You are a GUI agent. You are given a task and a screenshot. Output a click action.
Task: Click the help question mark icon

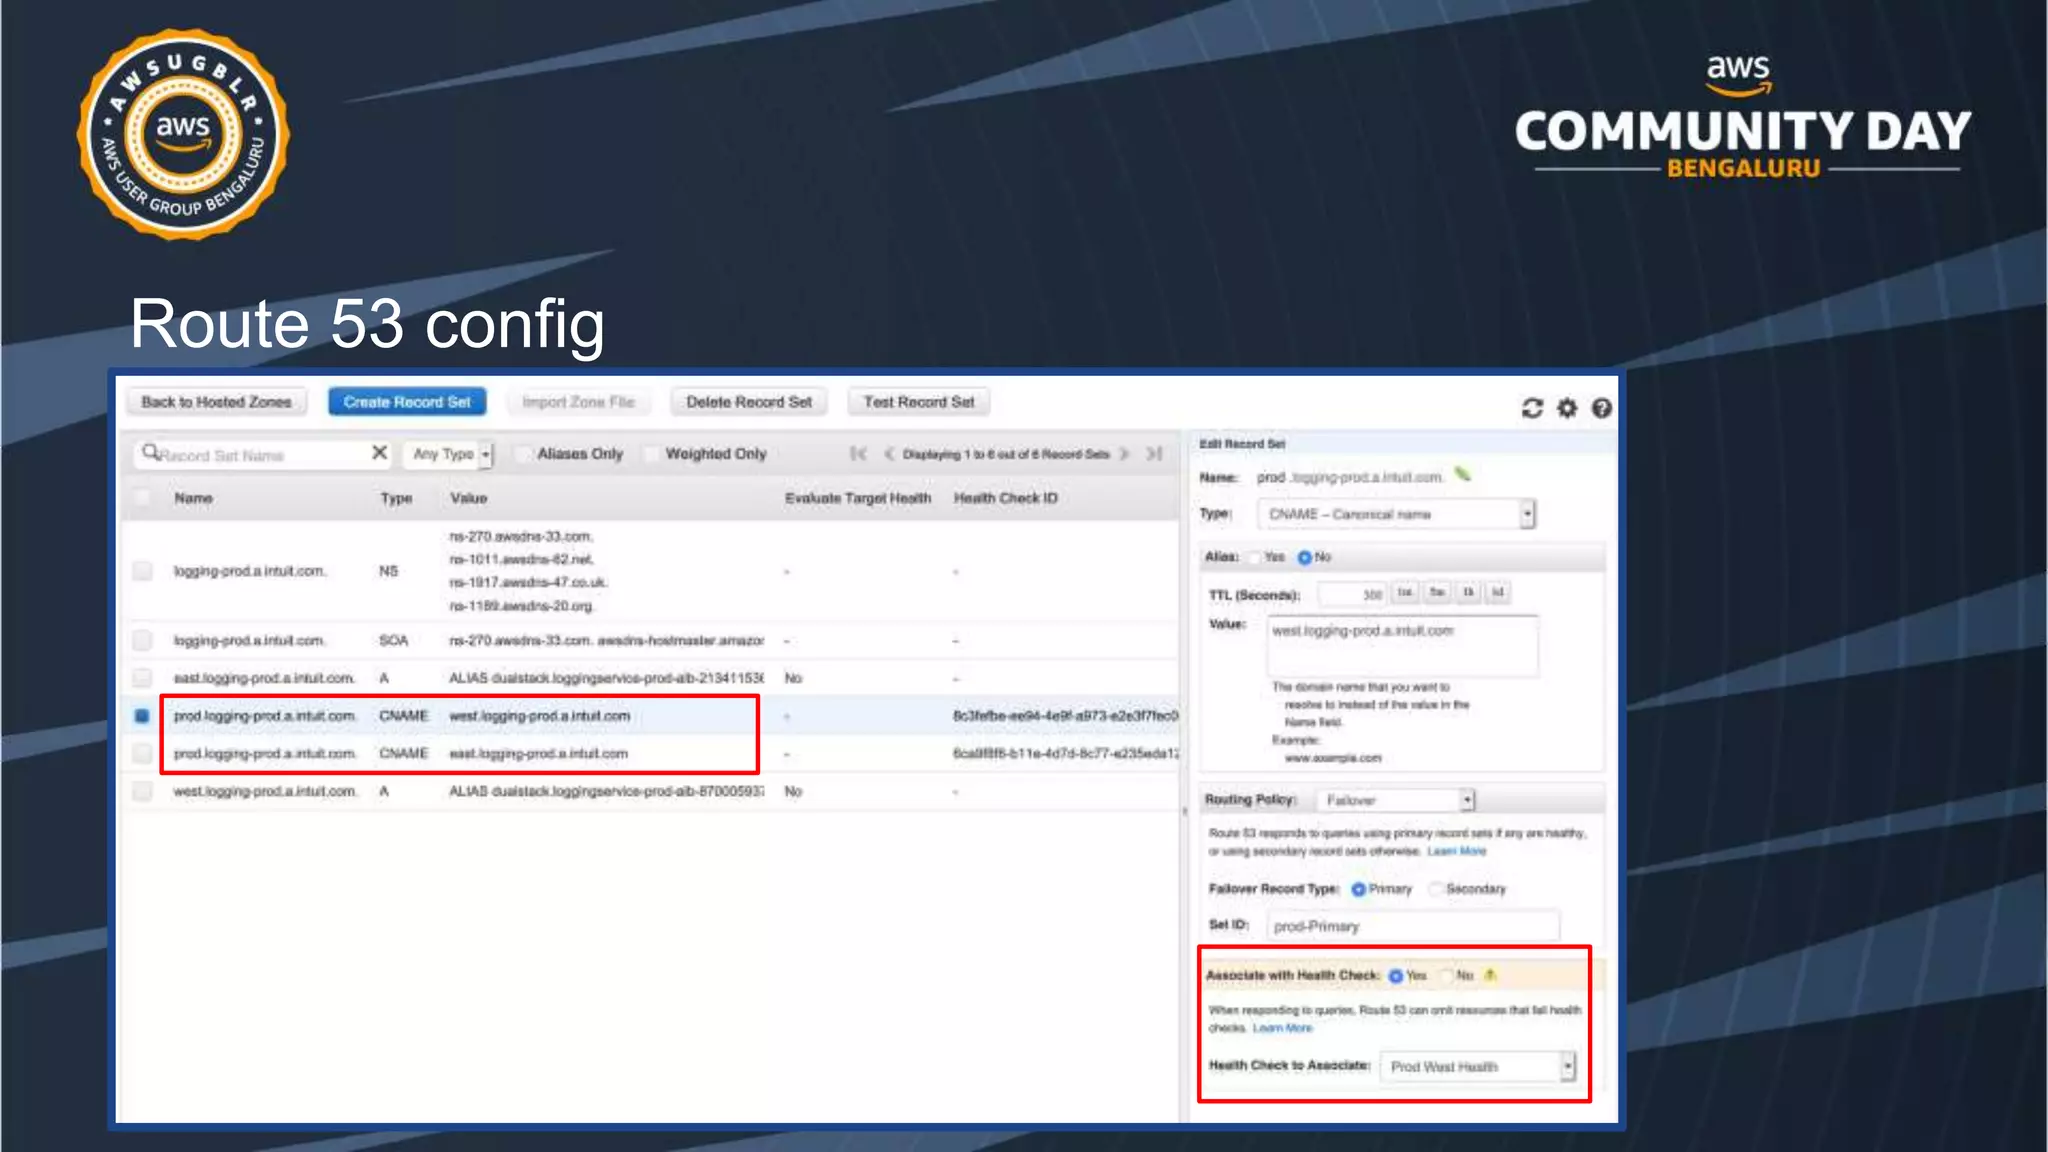click(1601, 408)
